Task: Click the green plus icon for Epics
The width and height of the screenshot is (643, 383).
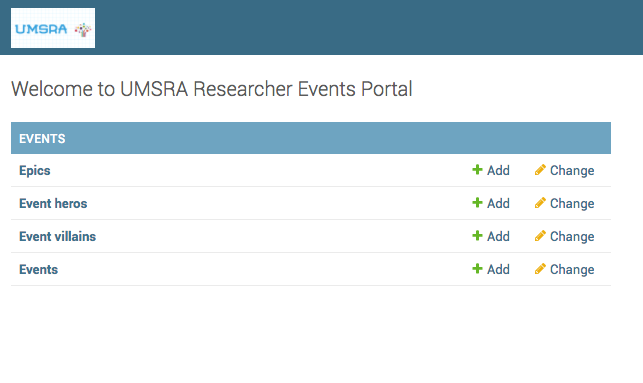Action: (477, 170)
